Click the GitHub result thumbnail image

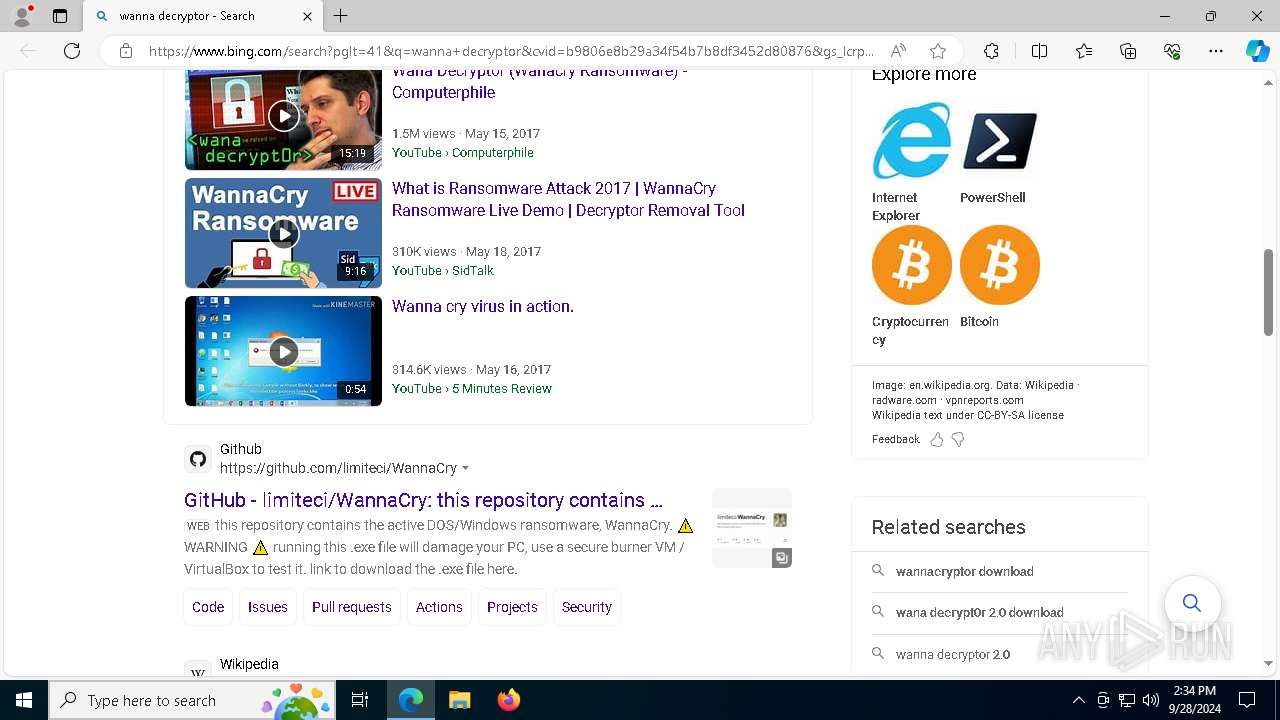click(x=752, y=528)
